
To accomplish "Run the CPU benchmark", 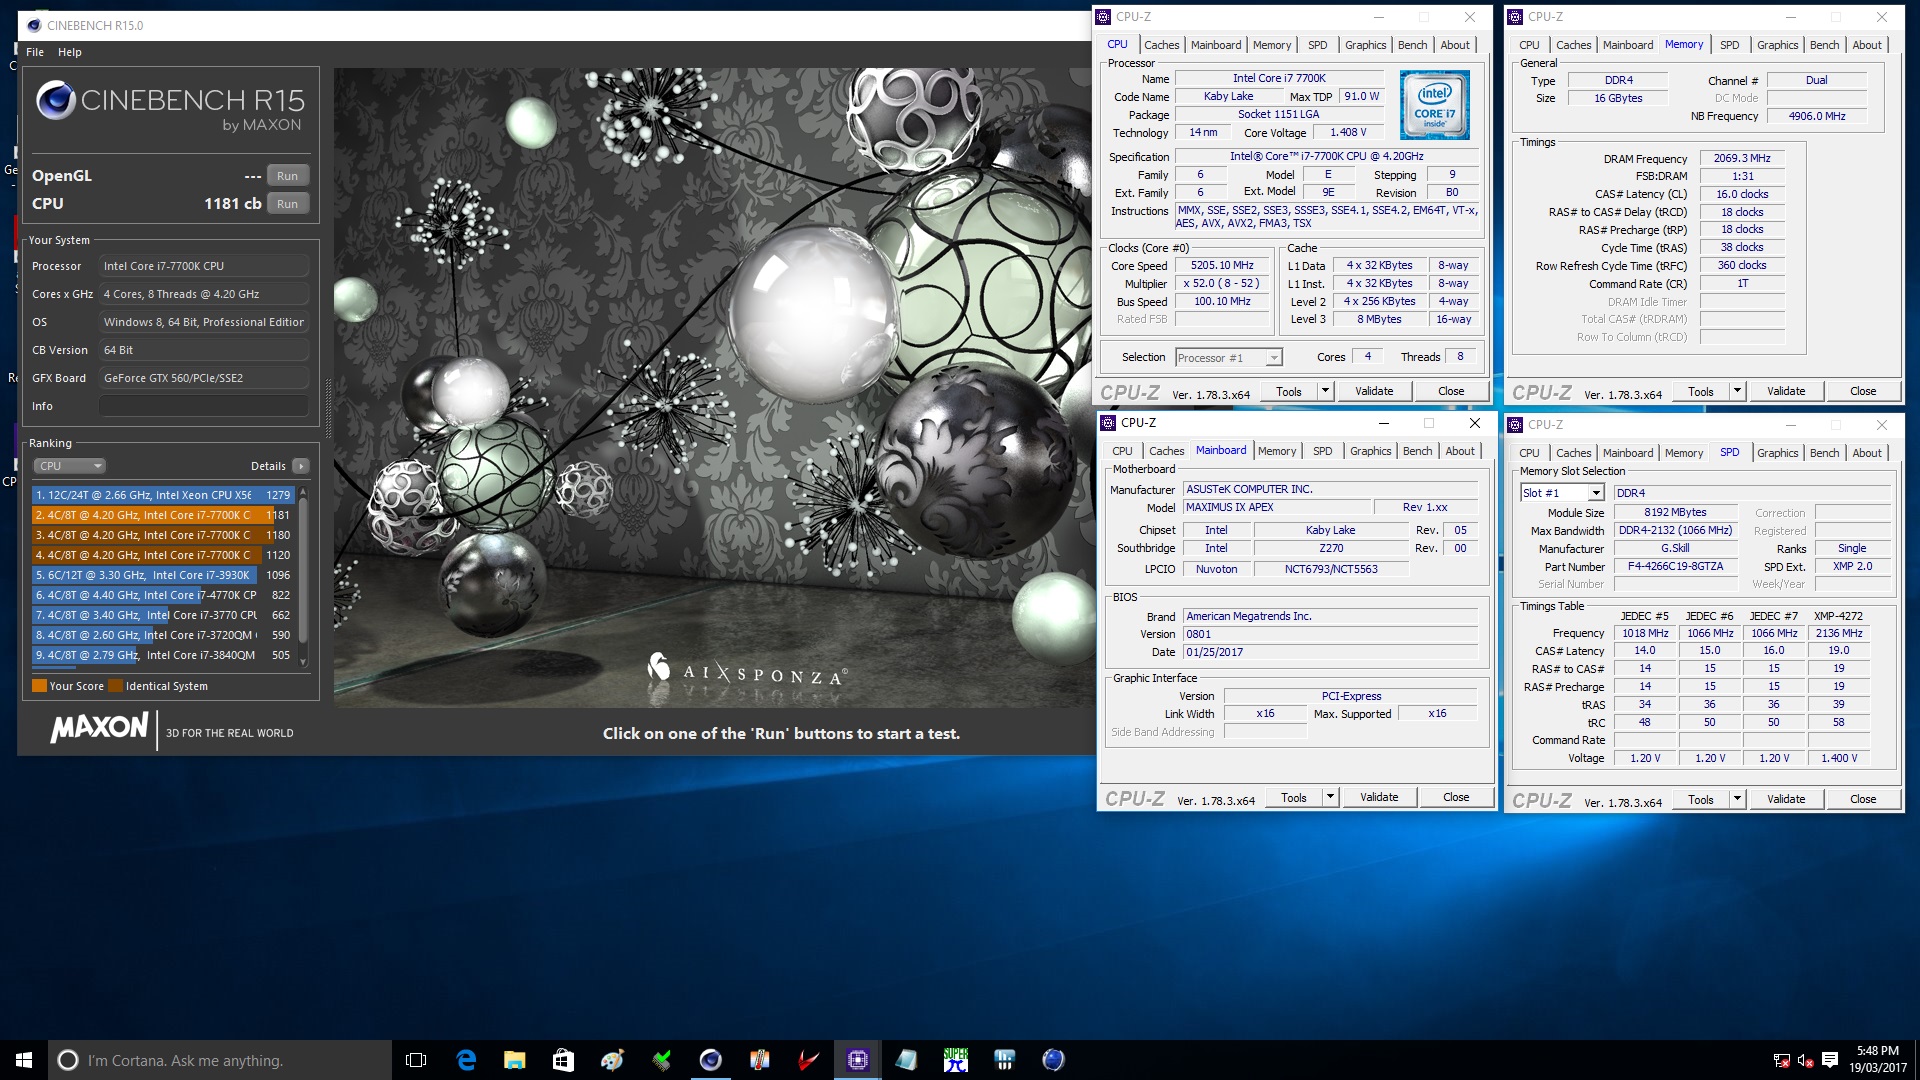I will 288,204.
